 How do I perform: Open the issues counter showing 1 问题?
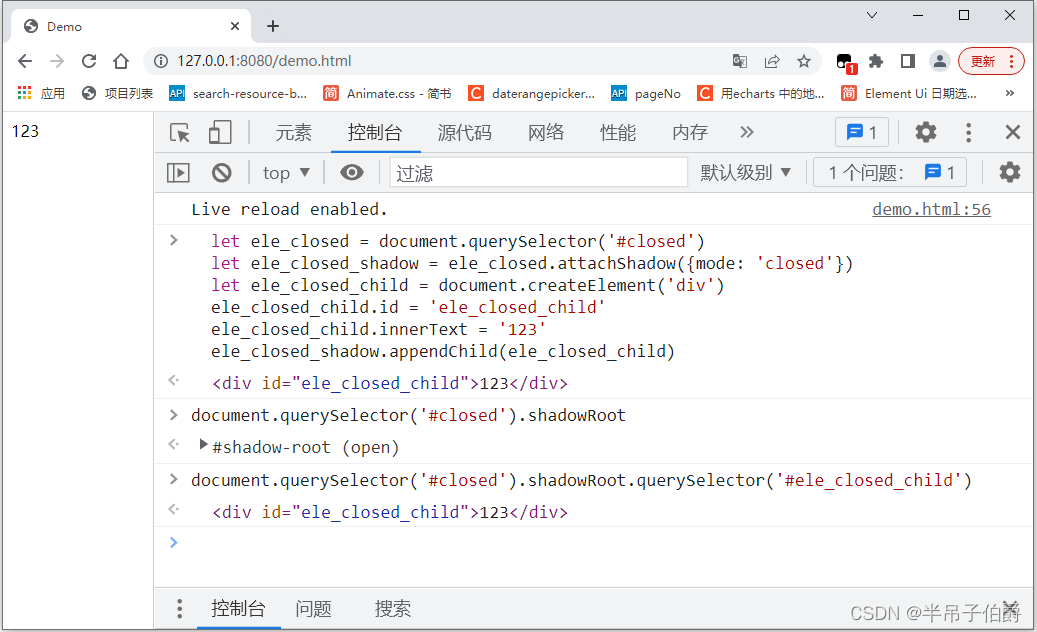coord(888,172)
